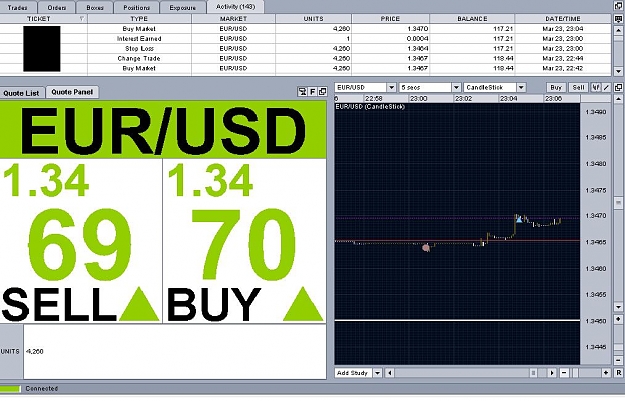The width and height of the screenshot is (625, 401).
Task: Switch to the Positions tab
Action: [136, 7]
